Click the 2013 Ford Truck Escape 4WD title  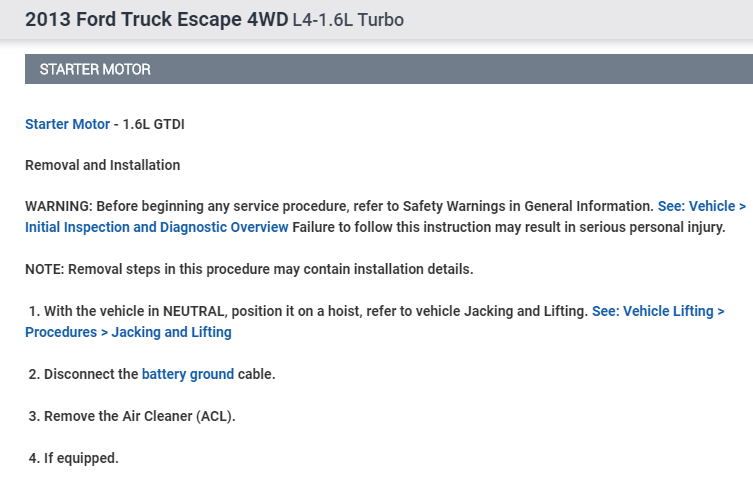pyautogui.click(x=155, y=19)
